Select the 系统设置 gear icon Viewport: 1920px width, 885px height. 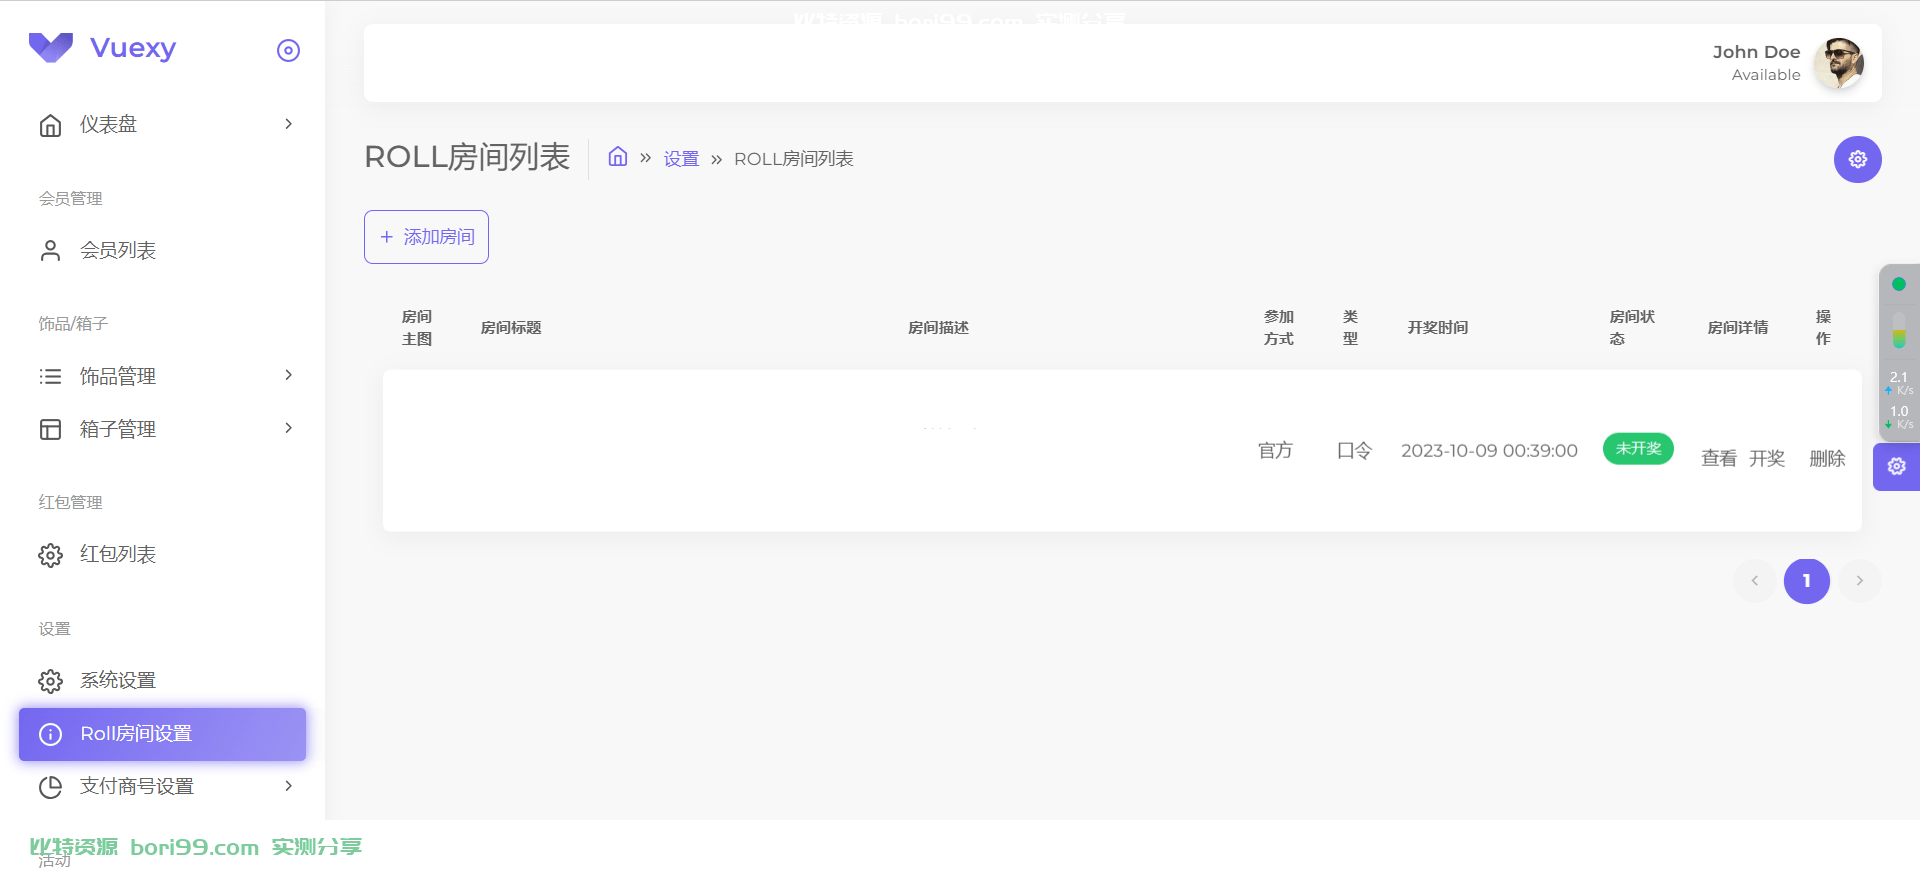point(50,681)
